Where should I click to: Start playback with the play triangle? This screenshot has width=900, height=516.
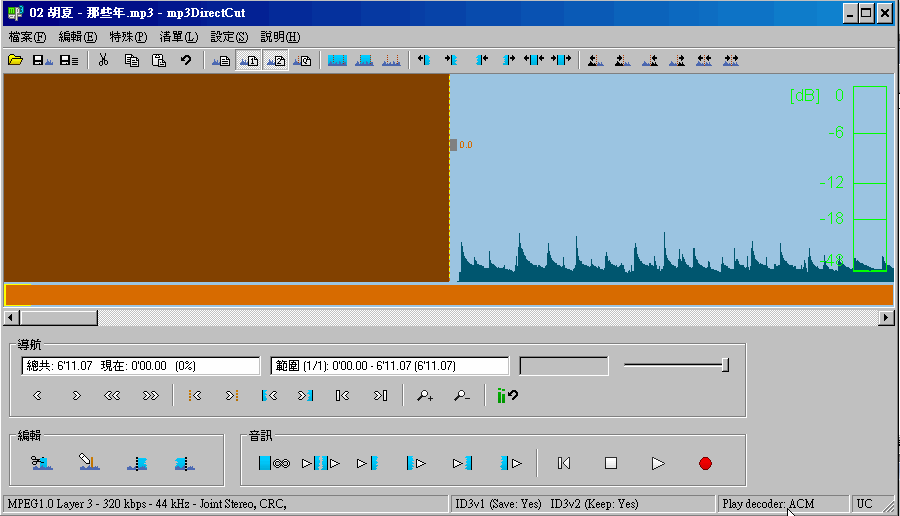pyautogui.click(x=658, y=463)
